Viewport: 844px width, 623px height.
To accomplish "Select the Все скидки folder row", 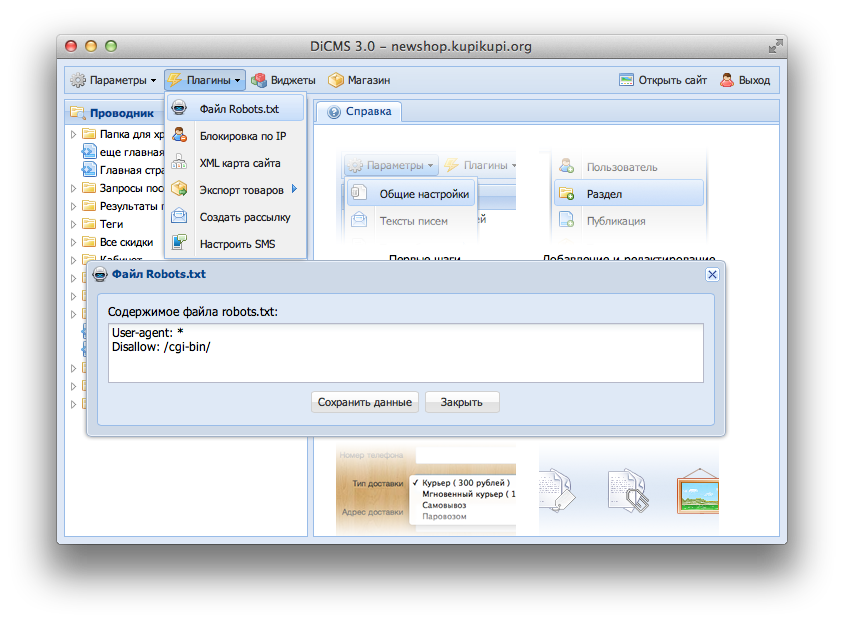I will [126, 242].
